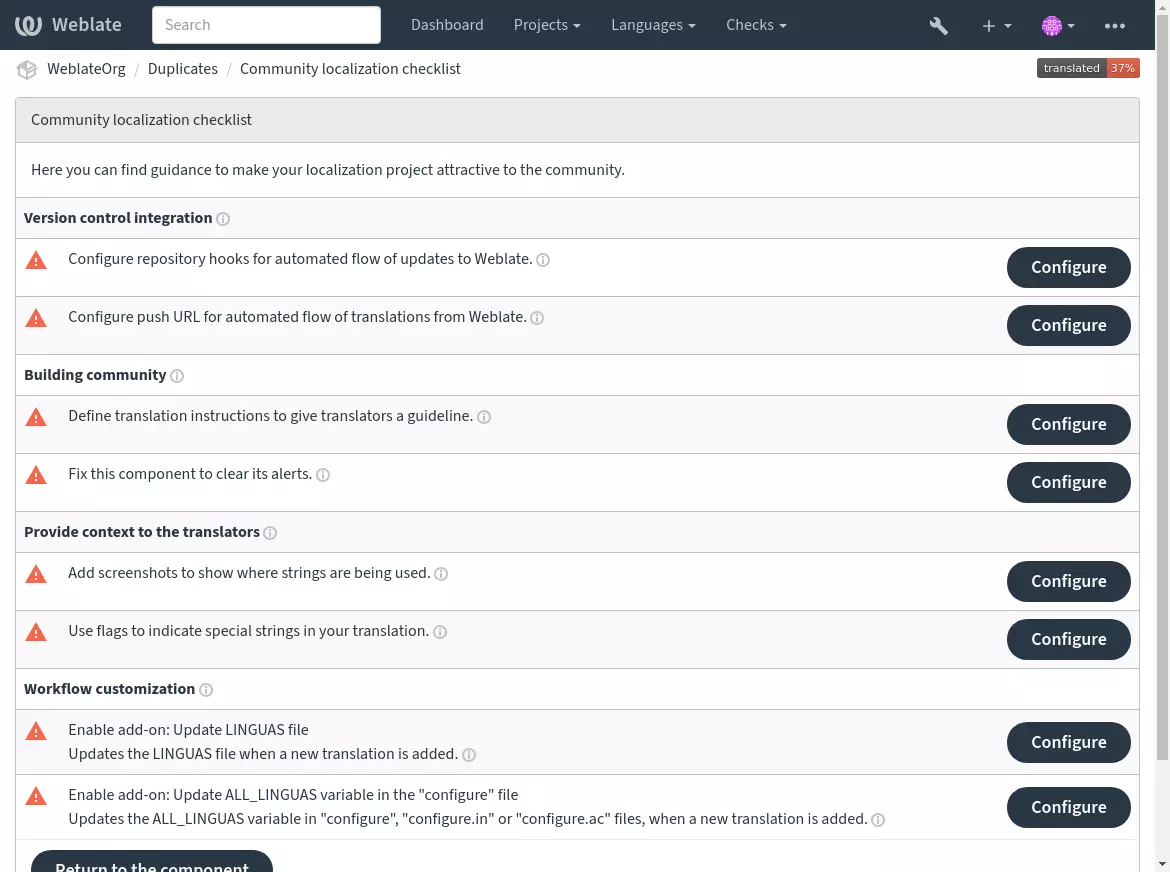The image size is (1170, 872).
Task: Click the info icon beside Workflow customization
Action: [206, 690]
